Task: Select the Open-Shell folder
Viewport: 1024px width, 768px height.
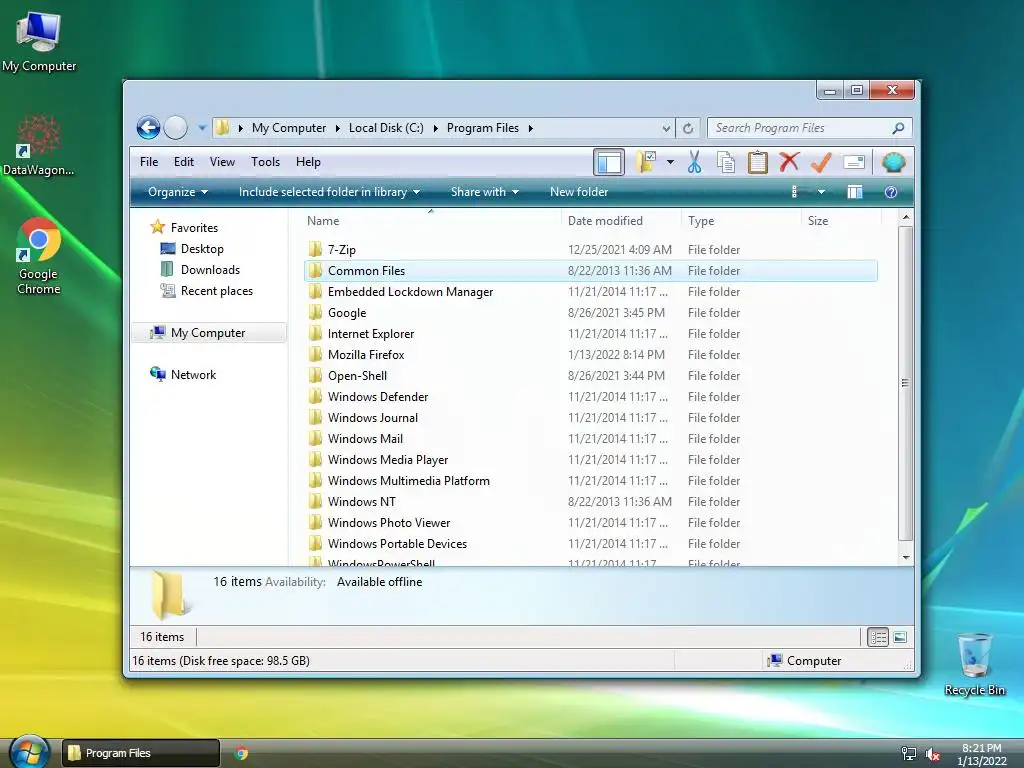Action: pos(357,376)
